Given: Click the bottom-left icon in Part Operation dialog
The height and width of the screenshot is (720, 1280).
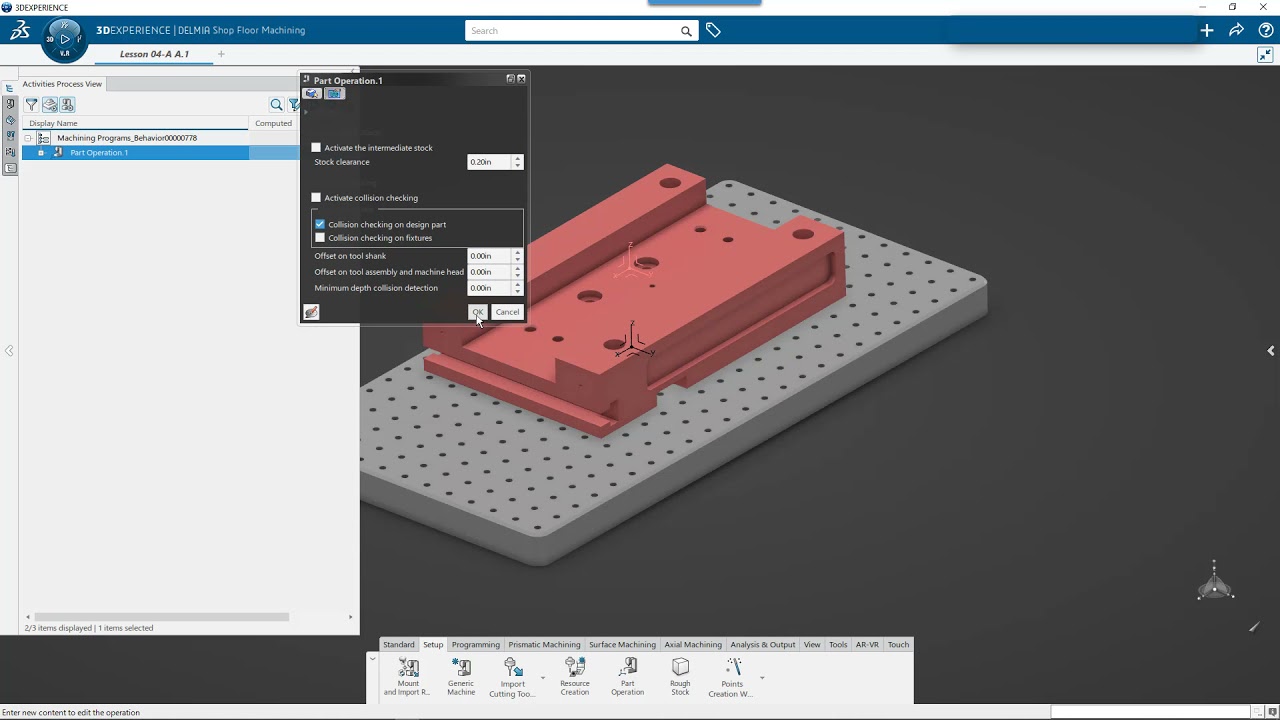Looking at the screenshot, I should pos(311,312).
